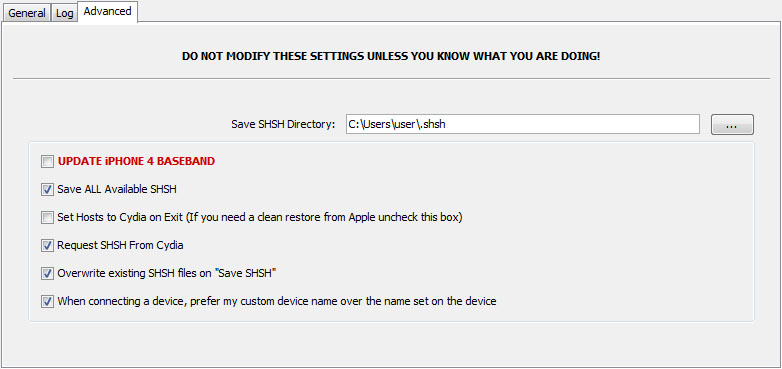Uncheck the Save ALL Available SHSH checkbox
782x369 pixels.
tap(47, 189)
